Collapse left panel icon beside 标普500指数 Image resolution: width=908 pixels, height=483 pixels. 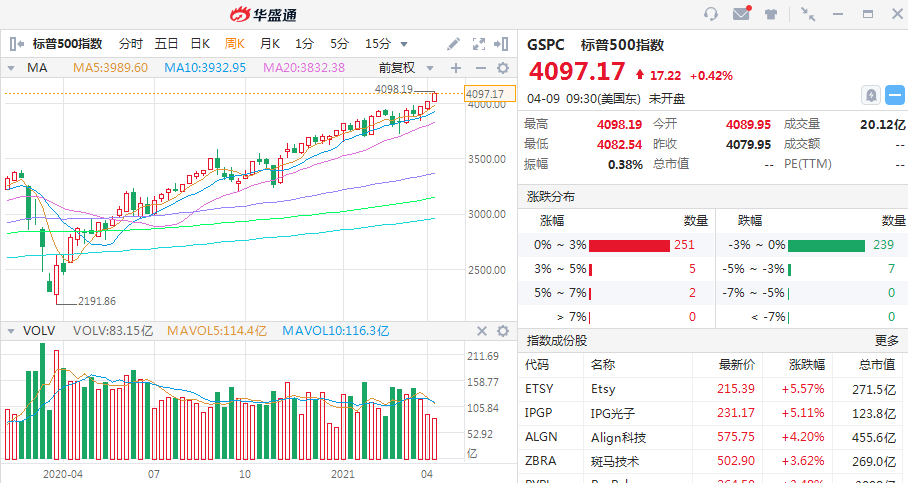[17, 43]
